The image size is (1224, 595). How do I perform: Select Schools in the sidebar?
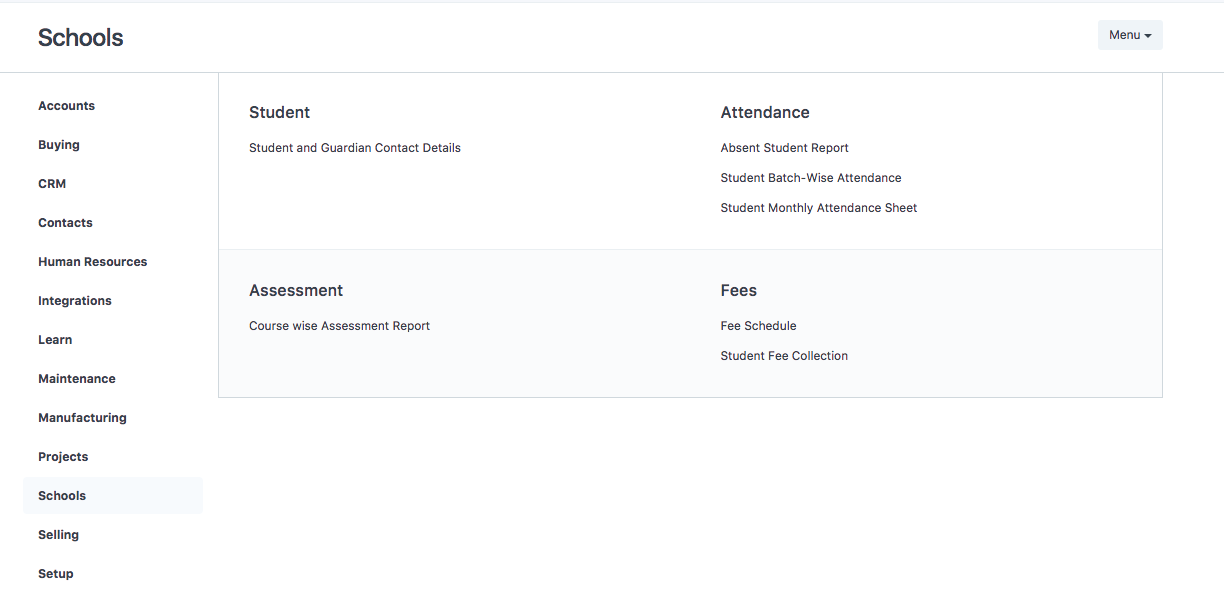[62, 495]
